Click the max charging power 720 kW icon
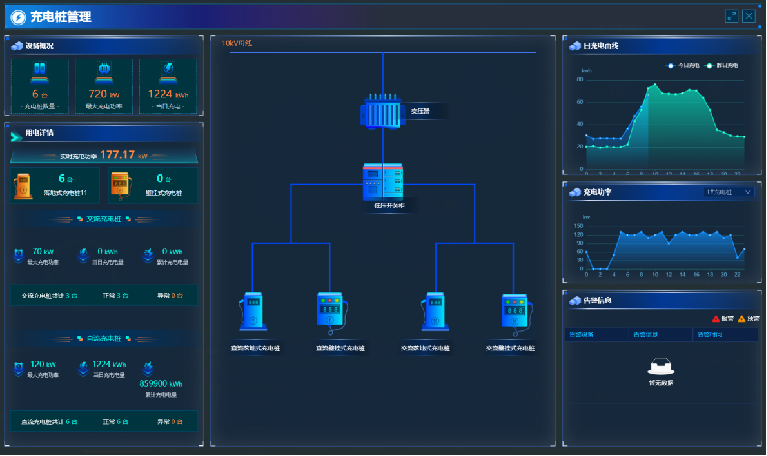The height and width of the screenshot is (456, 767). (x=103, y=73)
